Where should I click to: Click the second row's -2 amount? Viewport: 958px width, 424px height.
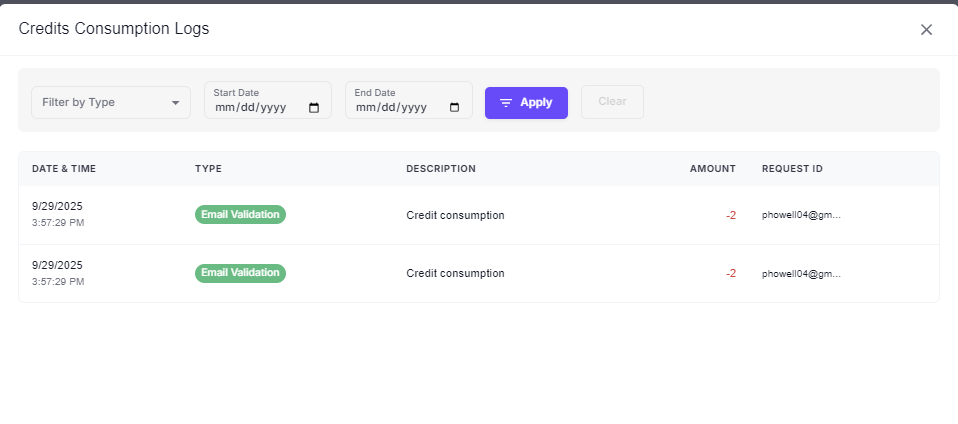click(730, 273)
